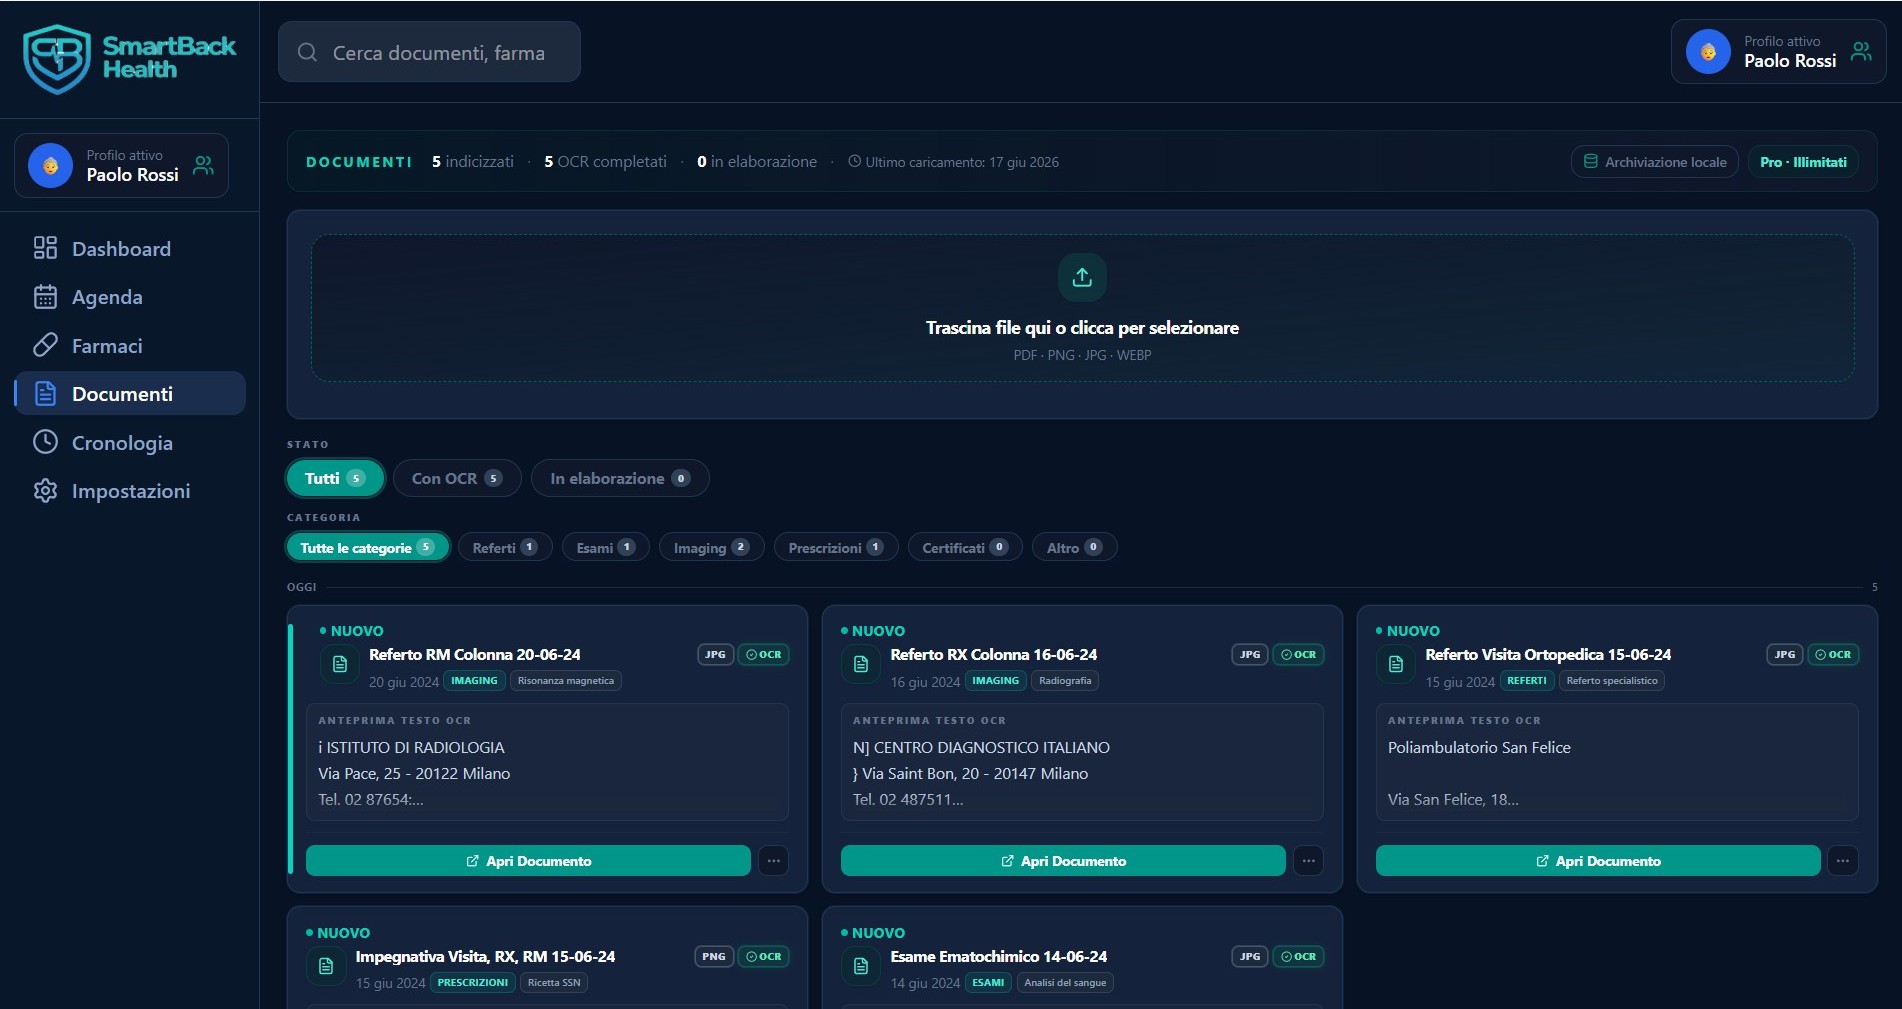Screen dimensions: 1902x1009
Task: Click Paolo Rossi avatar in sidebar profile card
Action: point(50,166)
